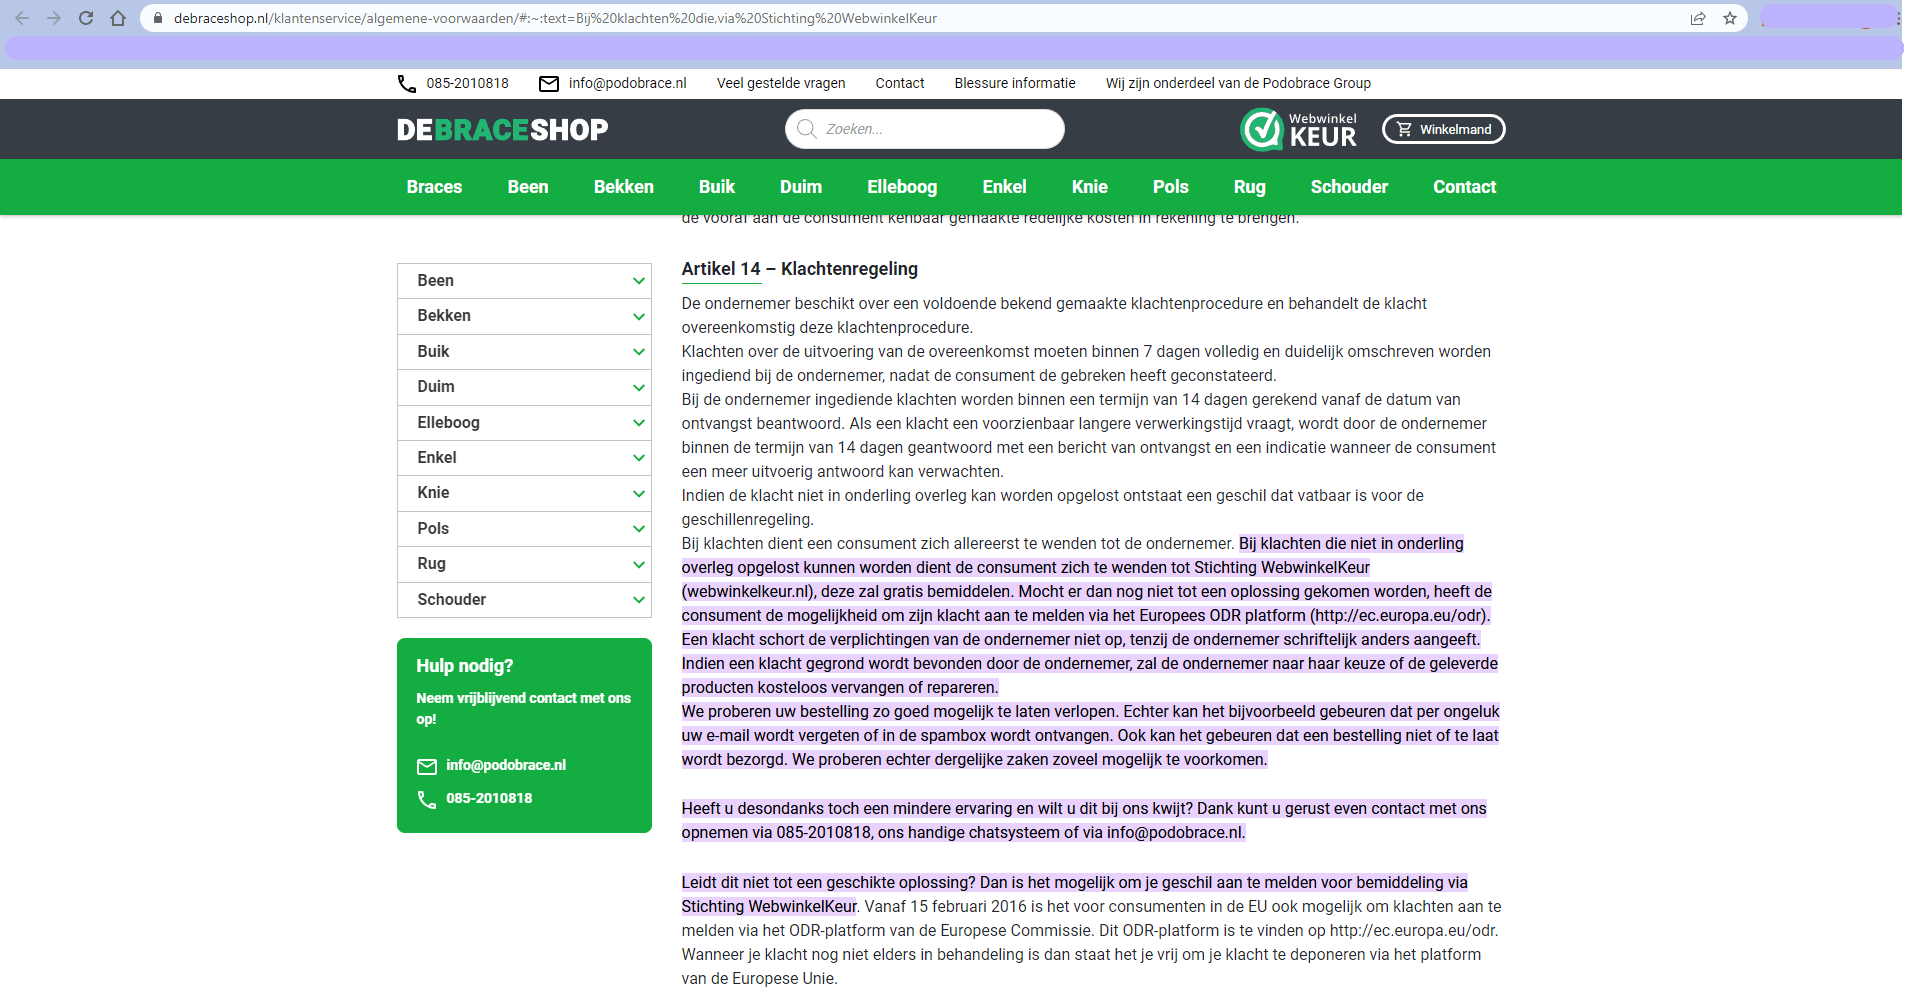Open Enkel in the green navigation bar
The image size is (1905, 998).
click(1004, 187)
